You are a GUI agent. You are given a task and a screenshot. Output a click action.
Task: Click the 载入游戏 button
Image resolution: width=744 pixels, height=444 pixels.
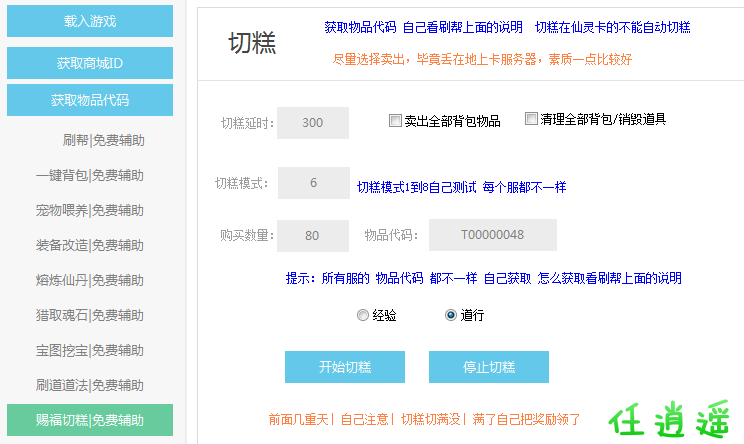coord(89,21)
